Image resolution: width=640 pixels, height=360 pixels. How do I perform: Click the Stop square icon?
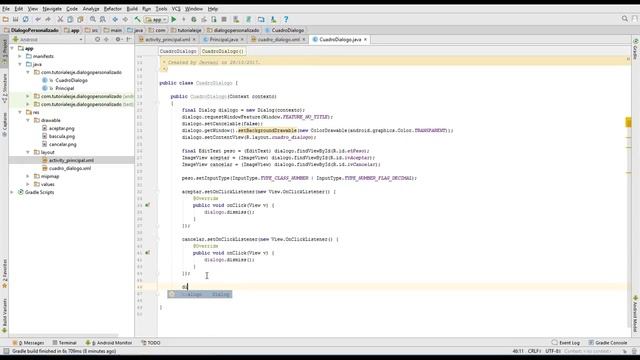click(224, 19)
